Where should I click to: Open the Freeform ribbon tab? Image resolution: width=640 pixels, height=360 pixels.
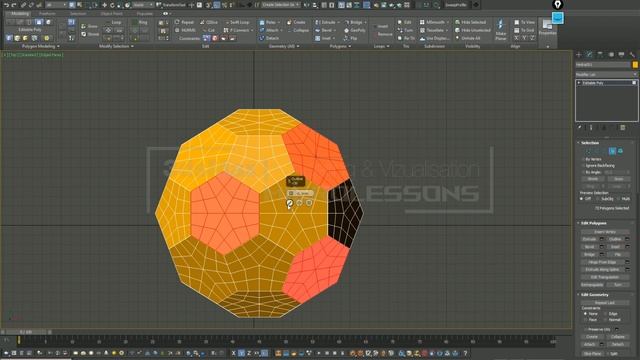[x=47, y=13]
